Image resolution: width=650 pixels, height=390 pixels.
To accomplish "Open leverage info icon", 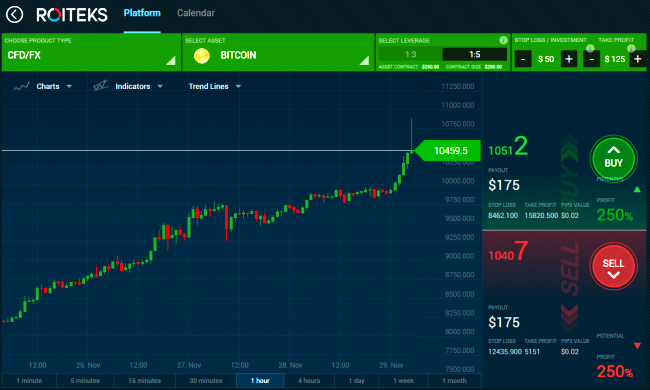I will 503,40.
